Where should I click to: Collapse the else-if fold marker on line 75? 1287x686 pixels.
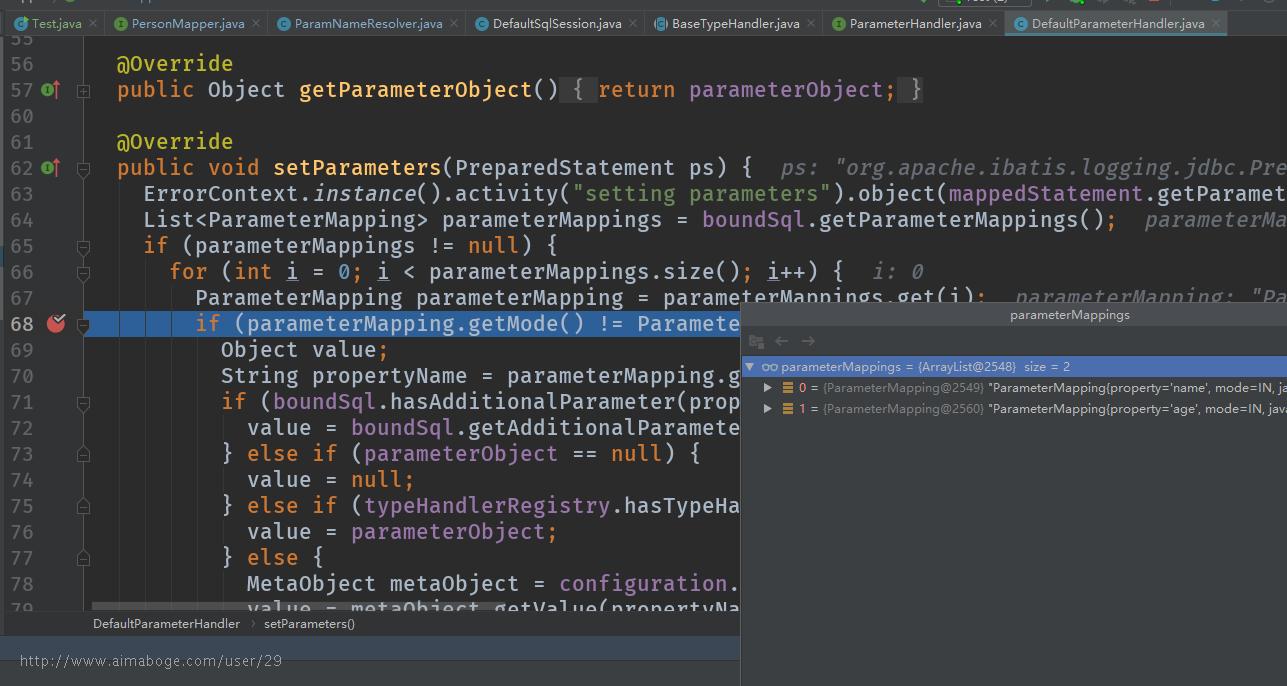tap(84, 506)
